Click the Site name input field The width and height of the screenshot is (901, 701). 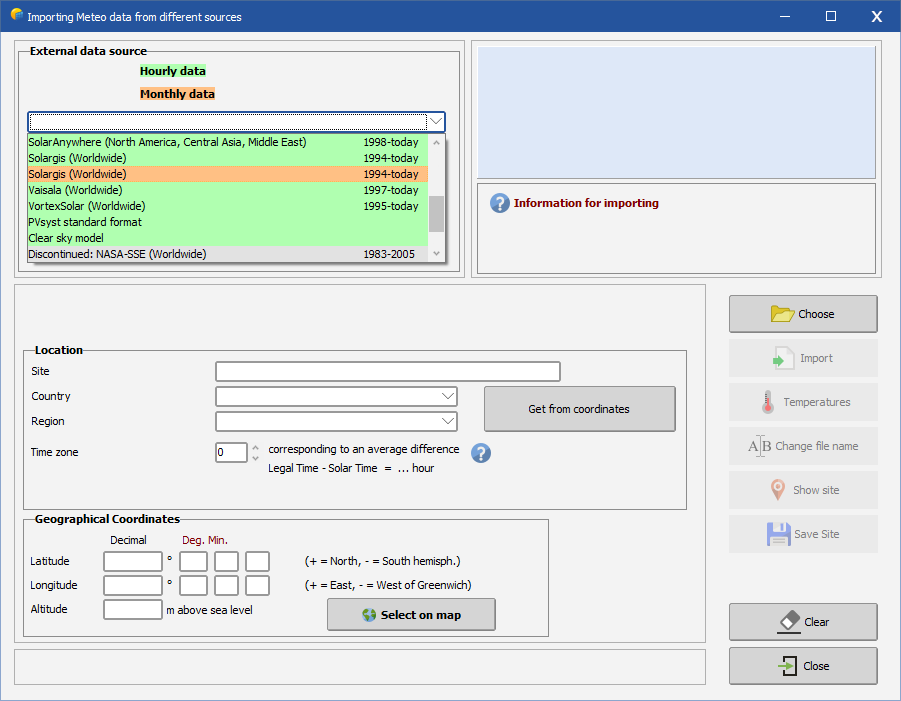[x=388, y=371]
